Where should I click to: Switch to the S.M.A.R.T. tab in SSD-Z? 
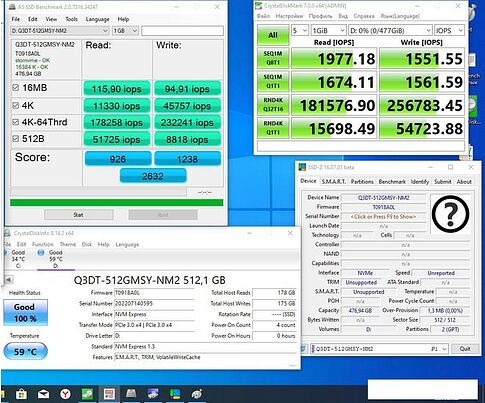coord(334,182)
